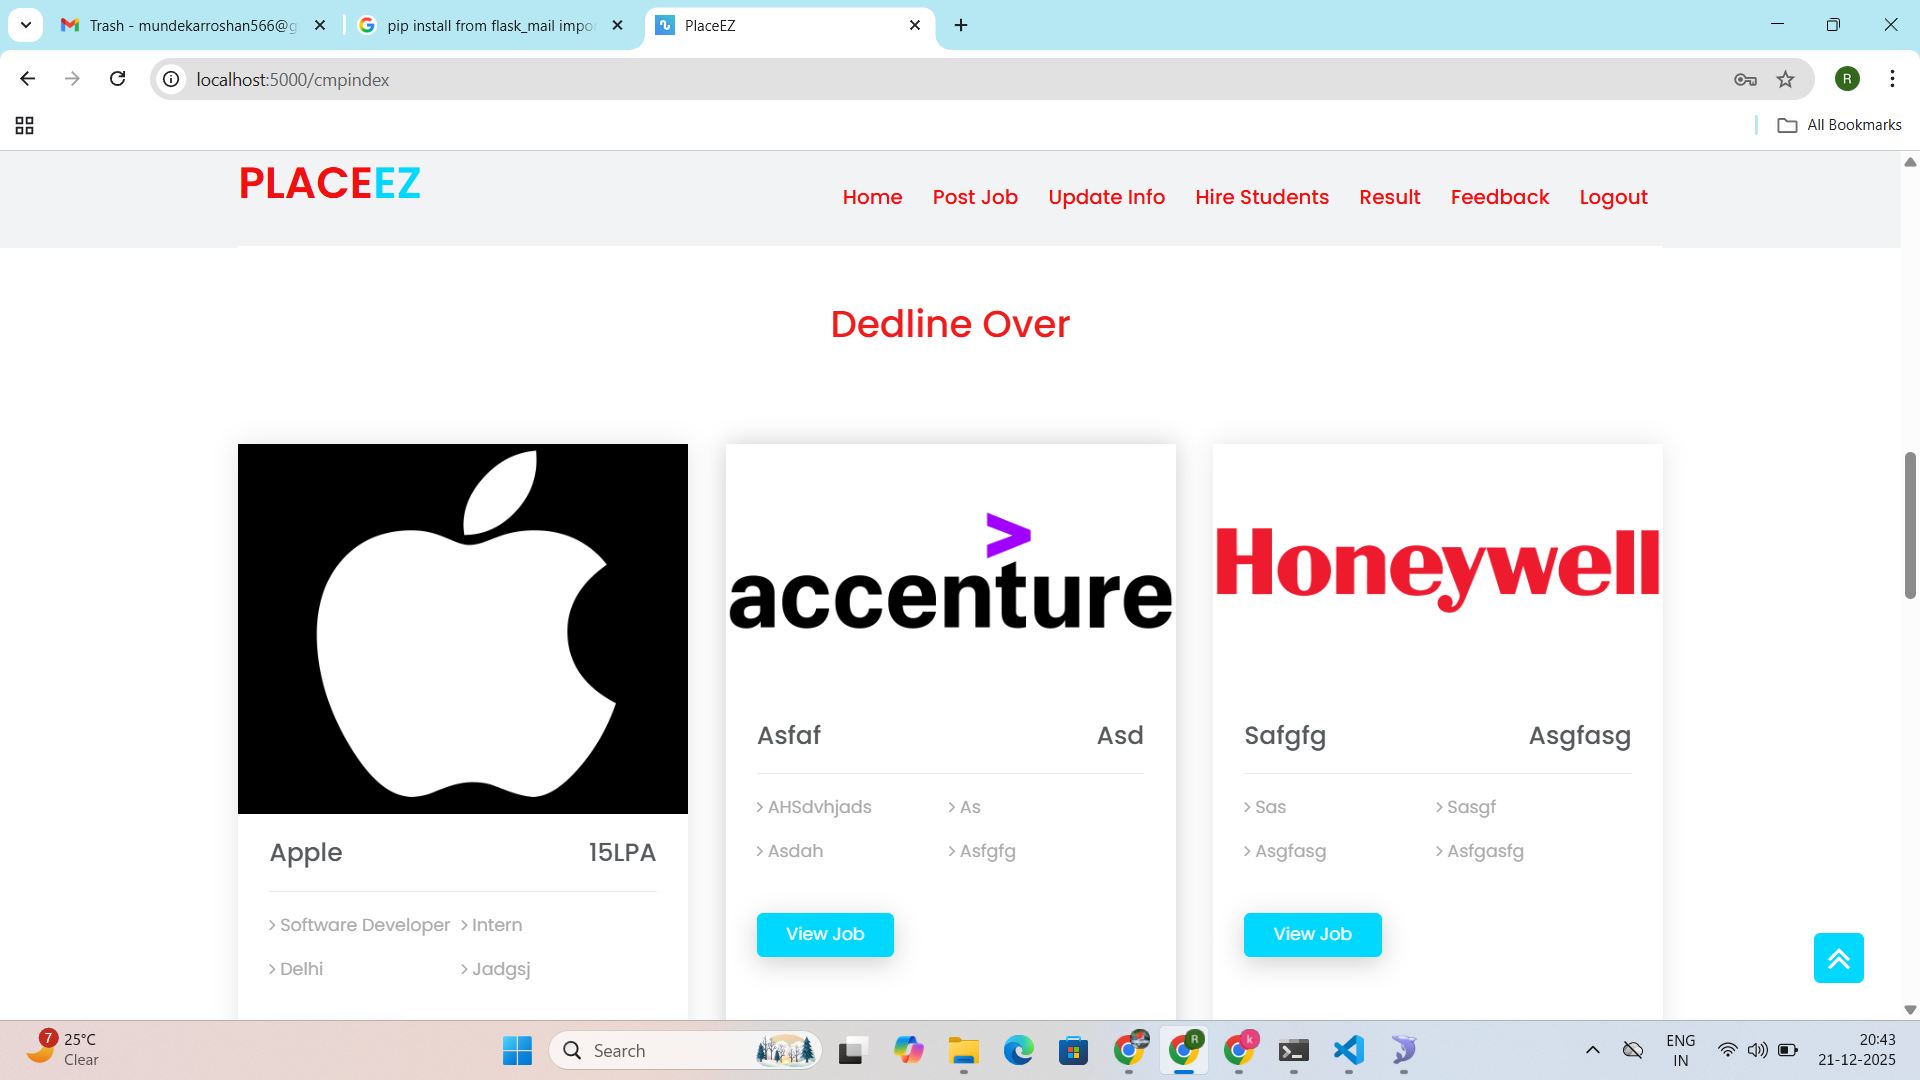Open the password key icon in address bar

coord(1745,79)
